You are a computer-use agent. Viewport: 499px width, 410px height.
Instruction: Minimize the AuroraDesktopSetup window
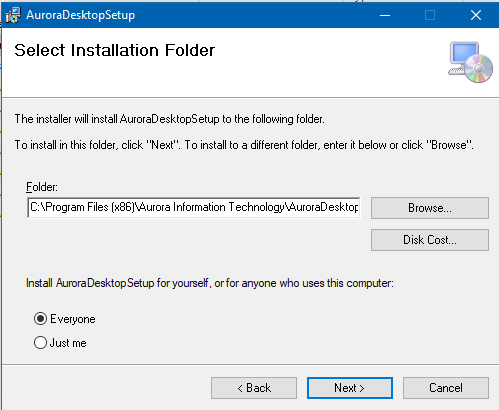(385, 15)
